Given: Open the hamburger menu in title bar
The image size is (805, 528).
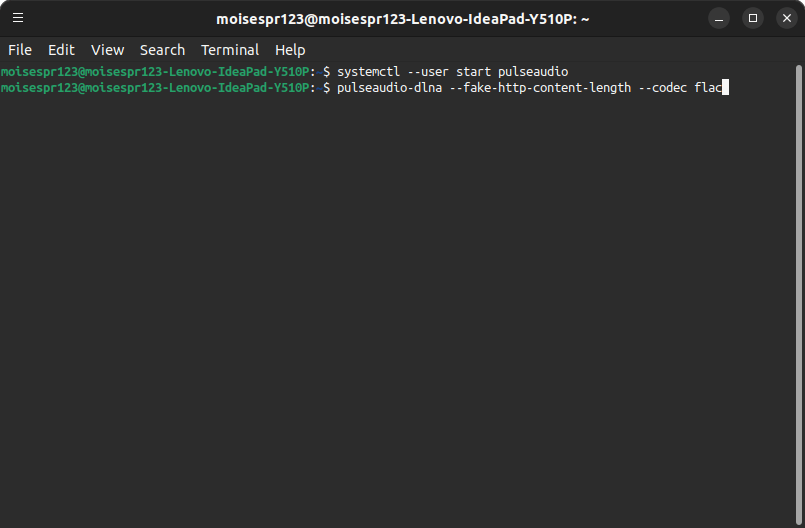Looking at the screenshot, I should coord(18,18).
